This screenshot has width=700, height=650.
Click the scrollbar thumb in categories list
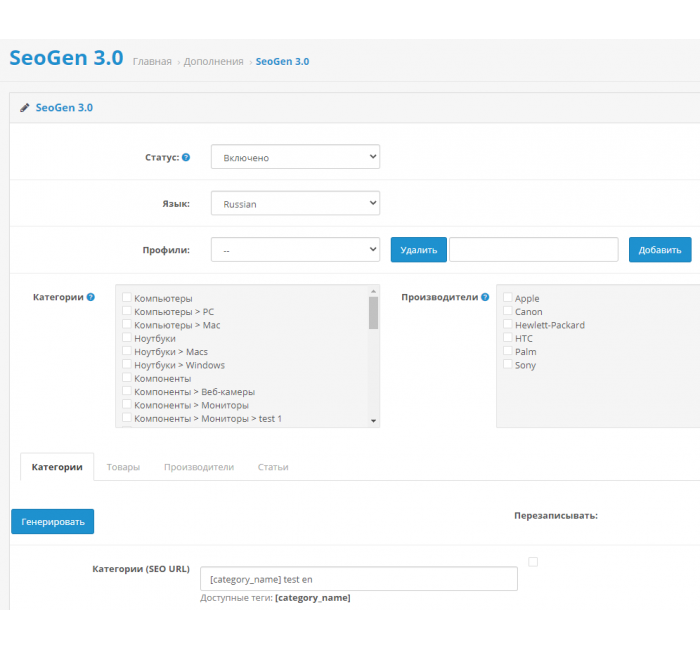pyautogui.click(x=374, y=313)
